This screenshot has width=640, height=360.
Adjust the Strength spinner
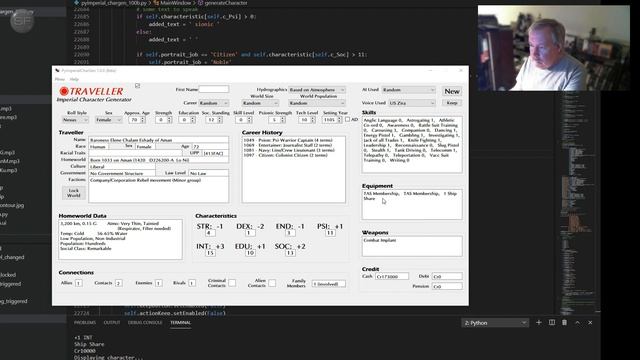pyautogui.click(x=164, y=120)
